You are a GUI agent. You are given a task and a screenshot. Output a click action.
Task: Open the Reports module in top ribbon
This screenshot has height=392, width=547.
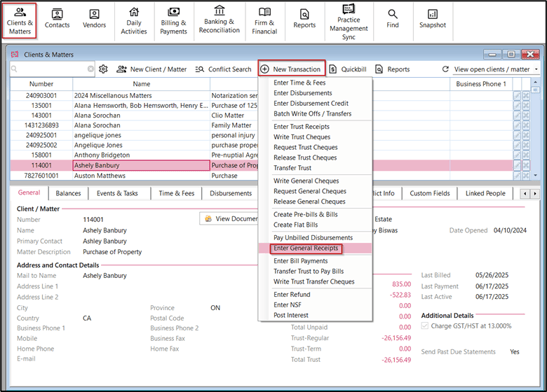pos(305,19)
